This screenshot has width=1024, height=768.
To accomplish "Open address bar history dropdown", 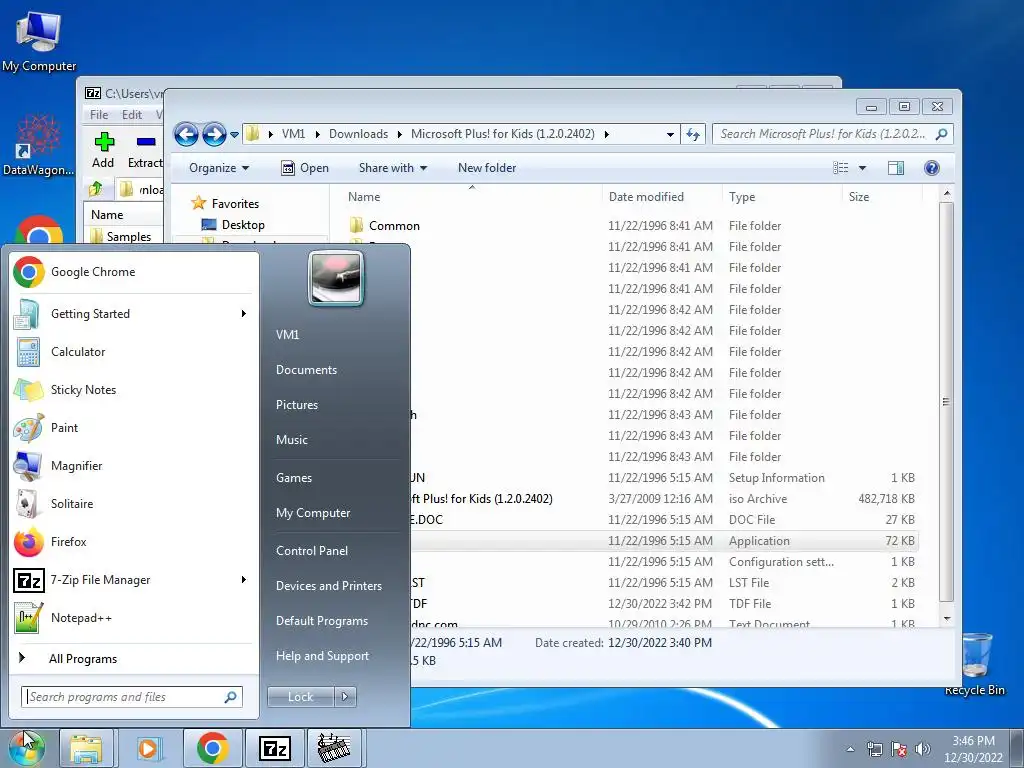I will coord(670,135).
